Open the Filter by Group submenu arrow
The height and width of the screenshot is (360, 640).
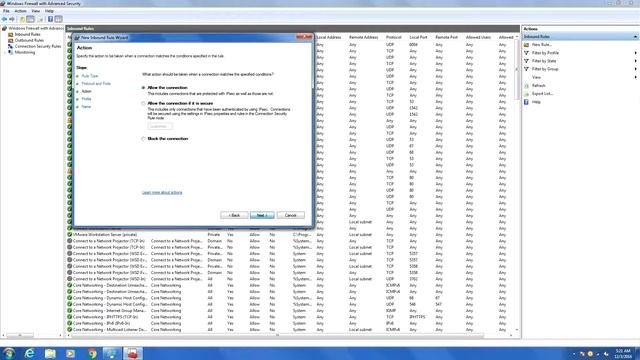point(635,69)
